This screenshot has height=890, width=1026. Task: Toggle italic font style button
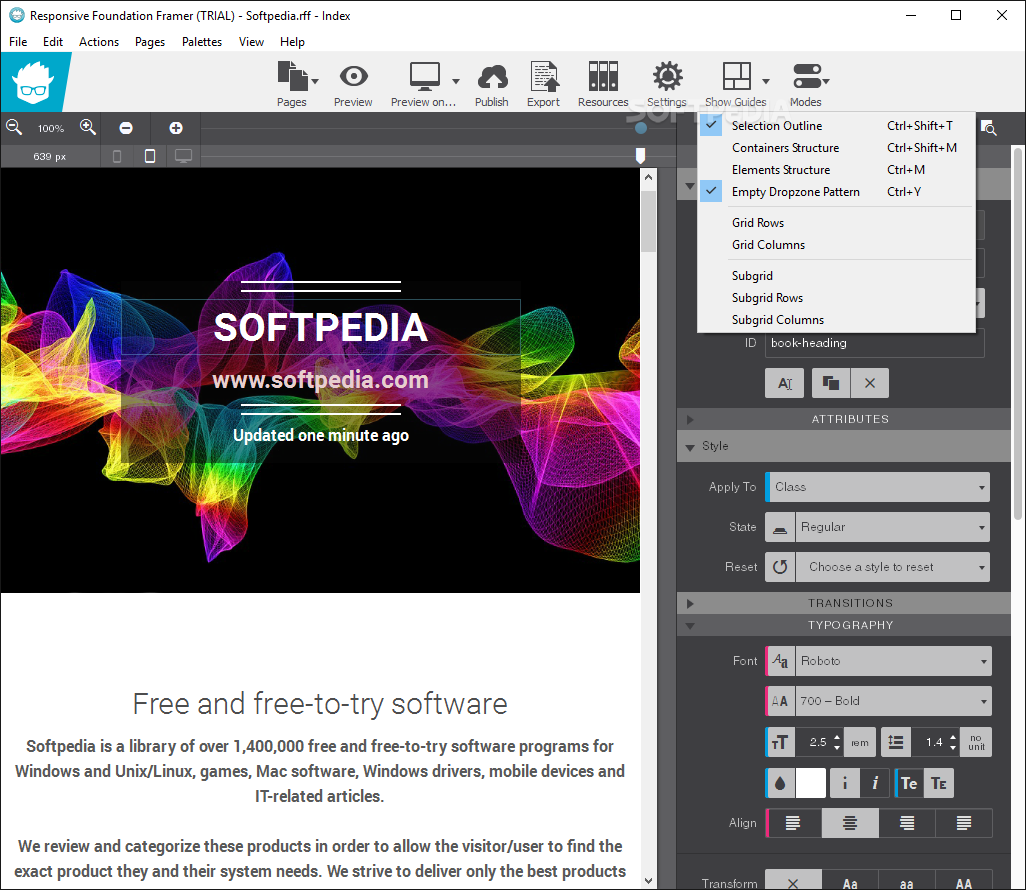(x=875, y=783)
